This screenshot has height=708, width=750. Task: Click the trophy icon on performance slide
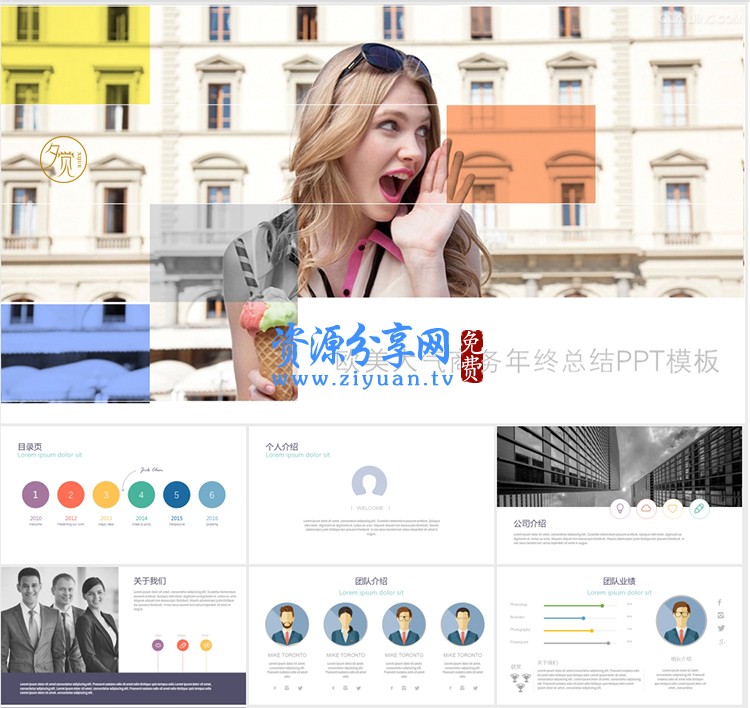tap(520, 679)
